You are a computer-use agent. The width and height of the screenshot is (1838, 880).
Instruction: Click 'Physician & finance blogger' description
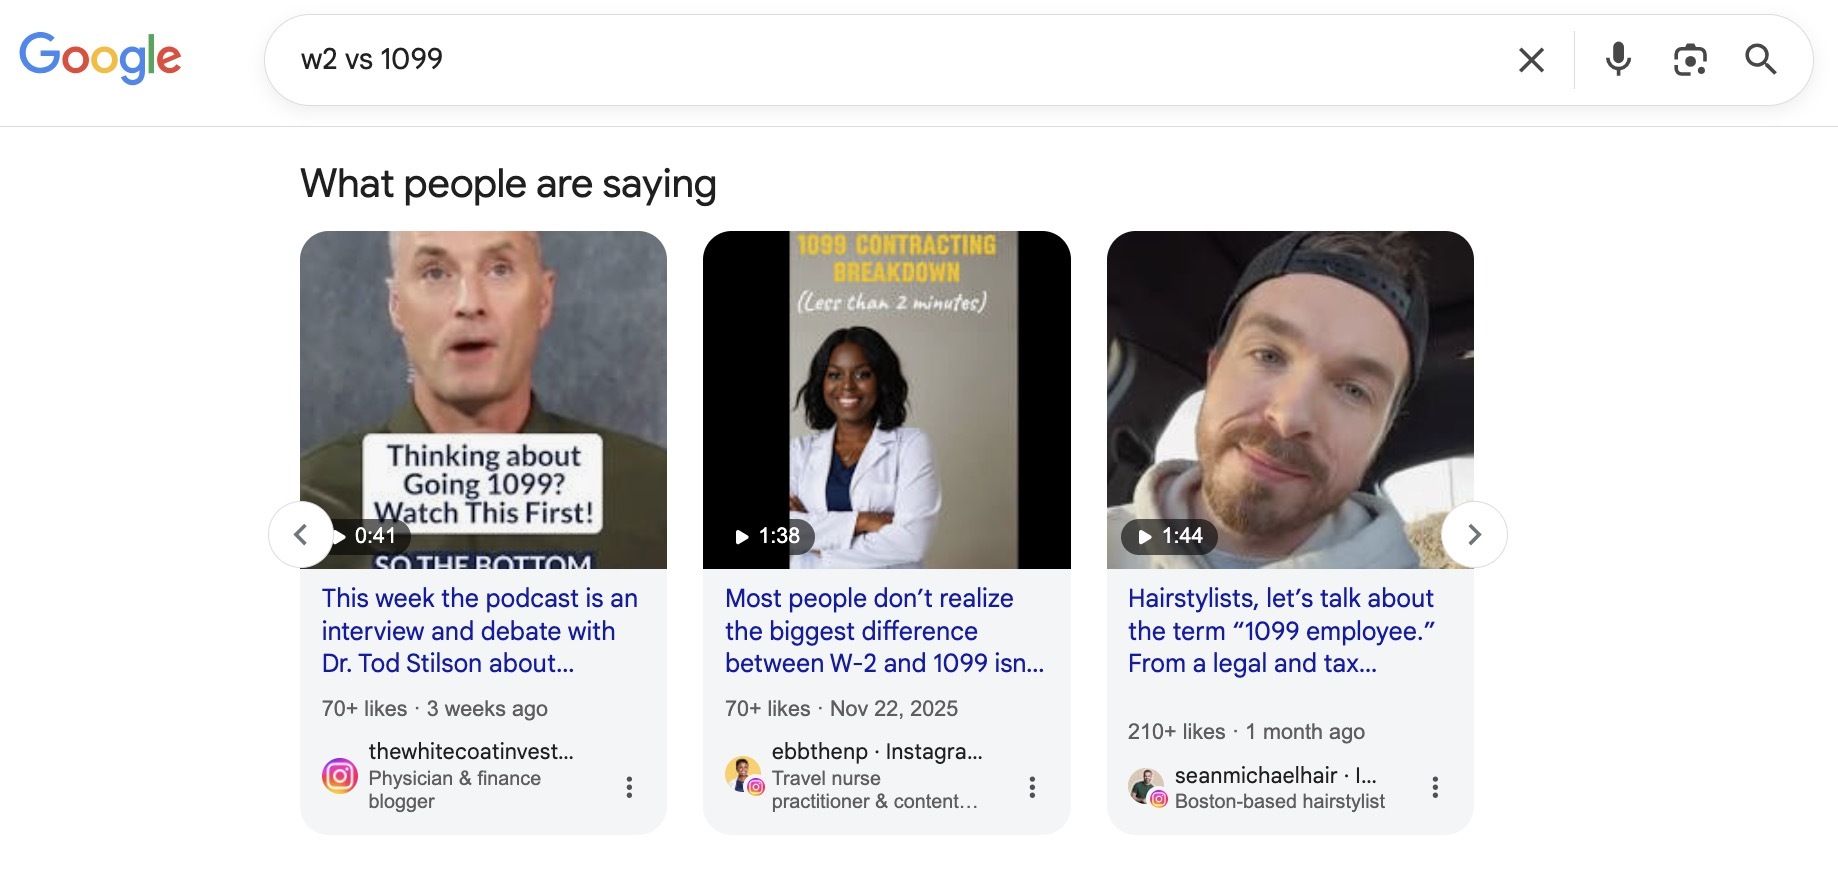click(x=454, y=789)
